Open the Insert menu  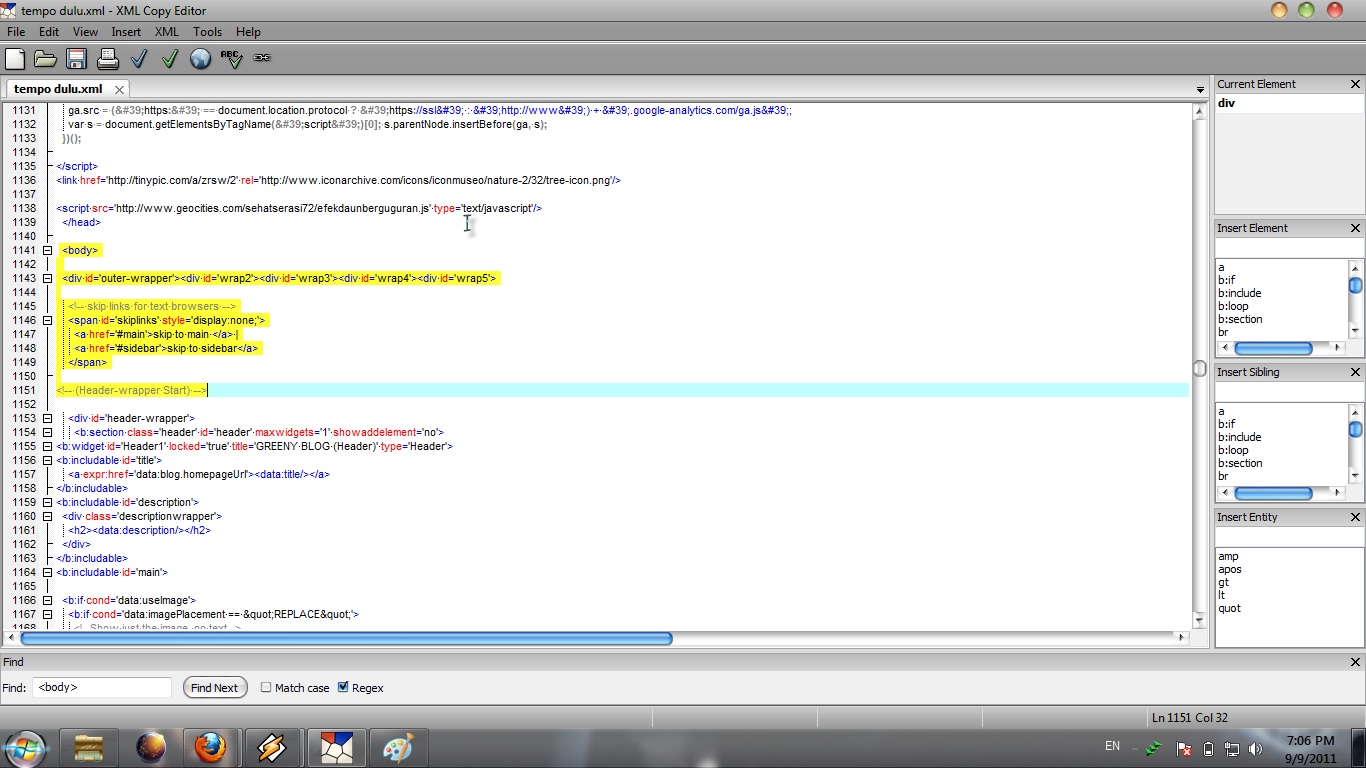(126, 32)
